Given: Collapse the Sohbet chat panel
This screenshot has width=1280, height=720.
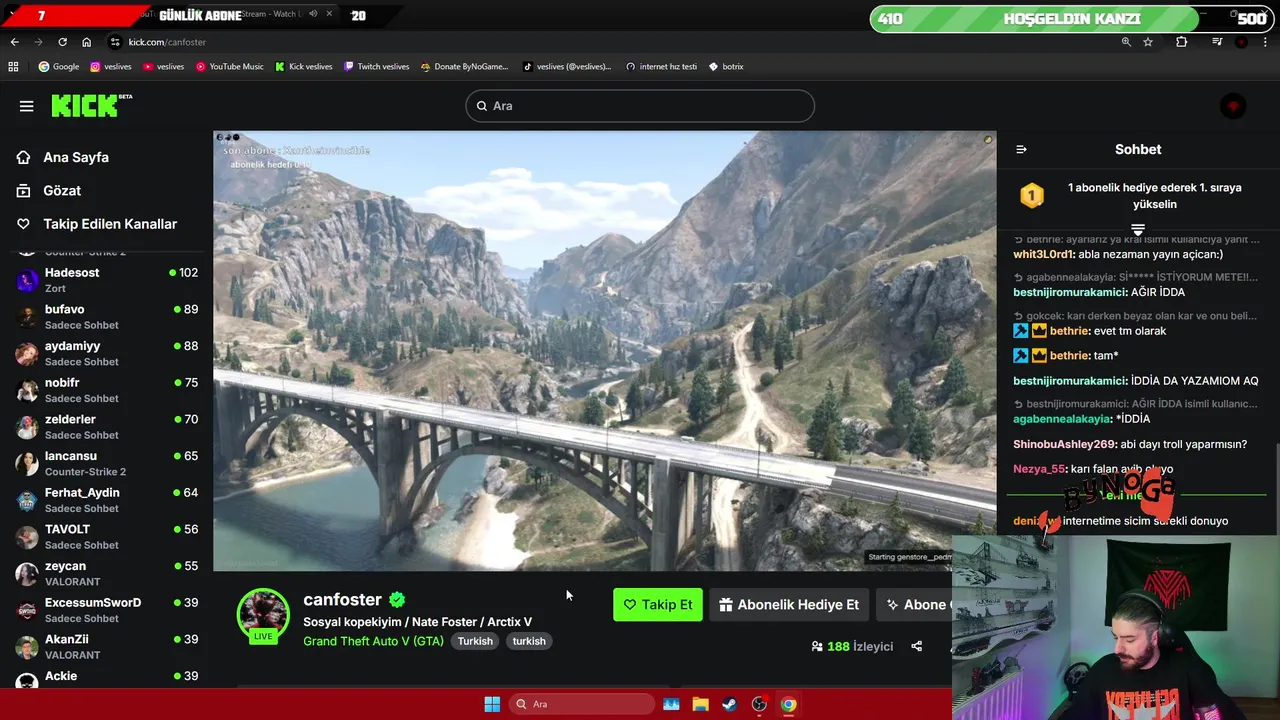Looking at the screenshot, I should [x=1021, y=149].
